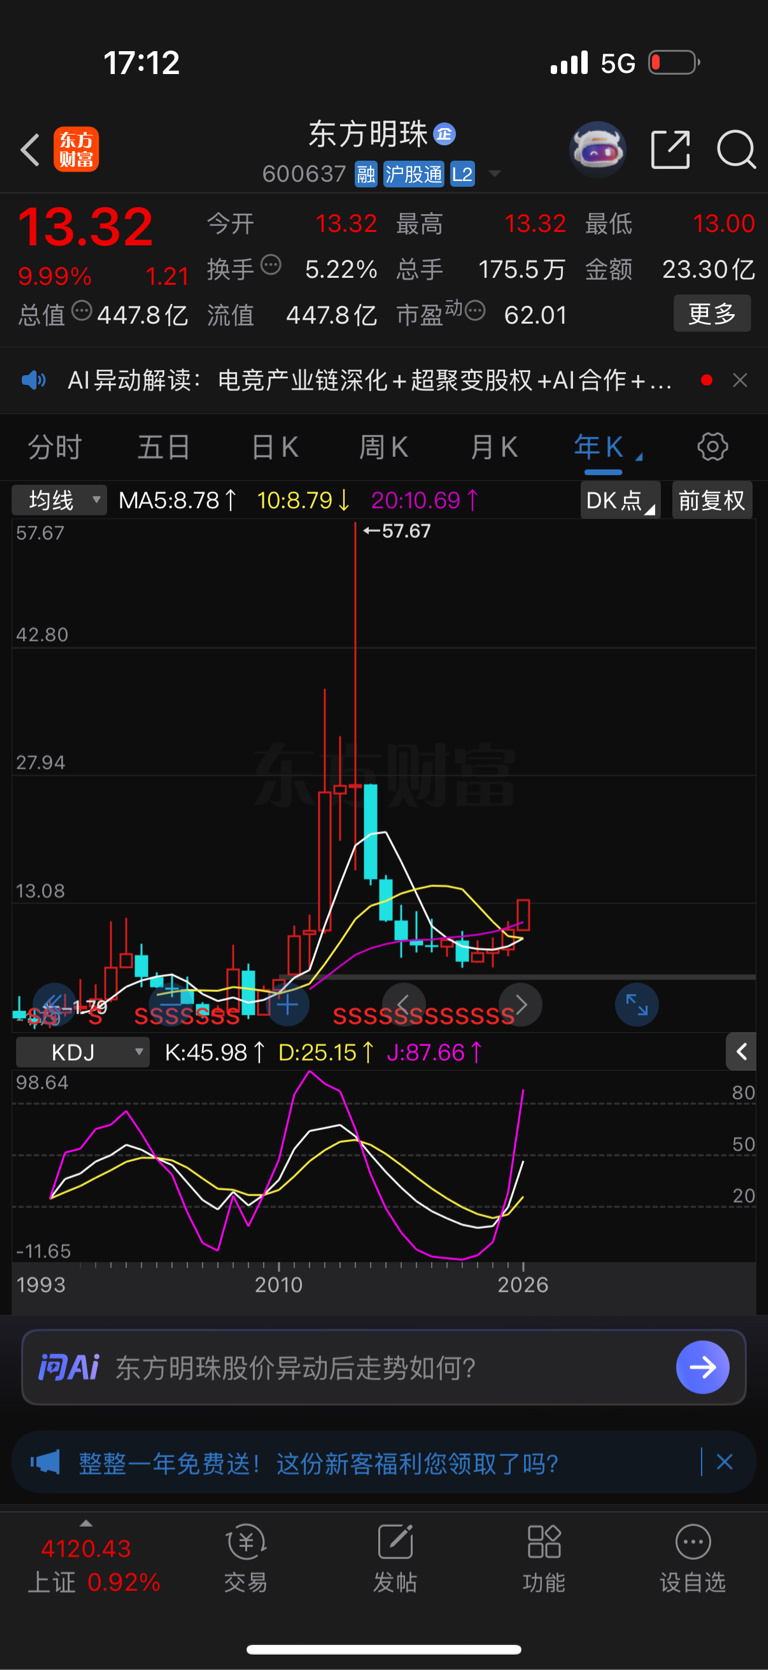Open chart settings gear icon

click(712, 446)
